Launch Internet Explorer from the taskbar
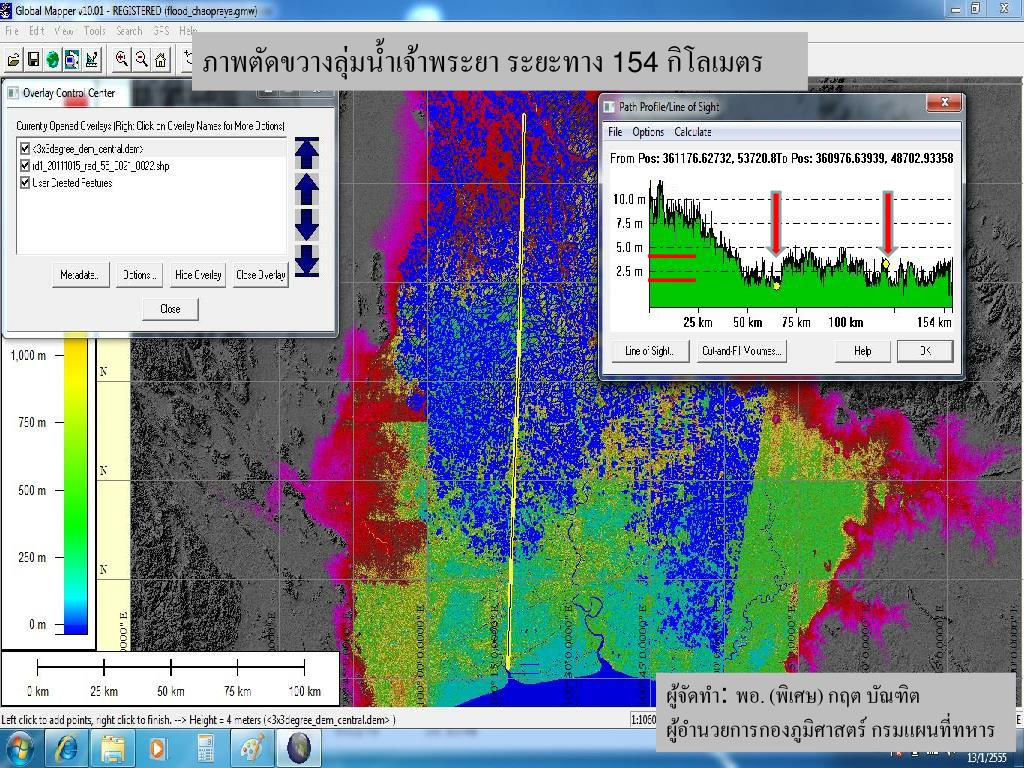This screenshot has width=1024, height=768. pos(66,748)
